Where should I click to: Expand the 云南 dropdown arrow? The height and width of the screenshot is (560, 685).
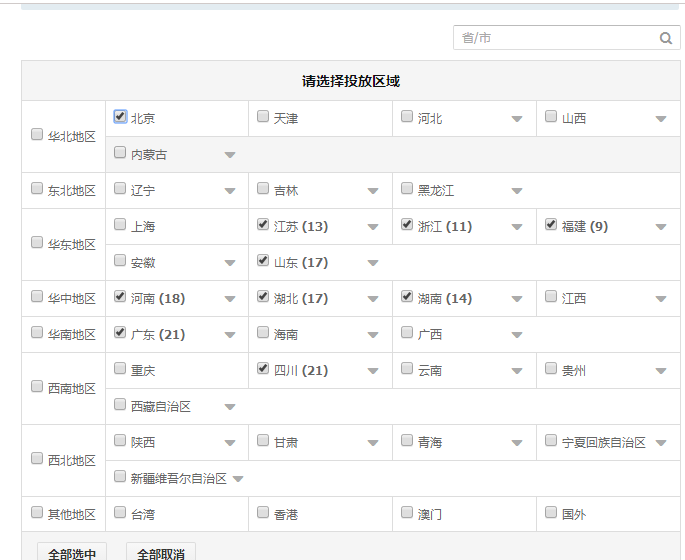pyautogui.click(x=517, y=371)
